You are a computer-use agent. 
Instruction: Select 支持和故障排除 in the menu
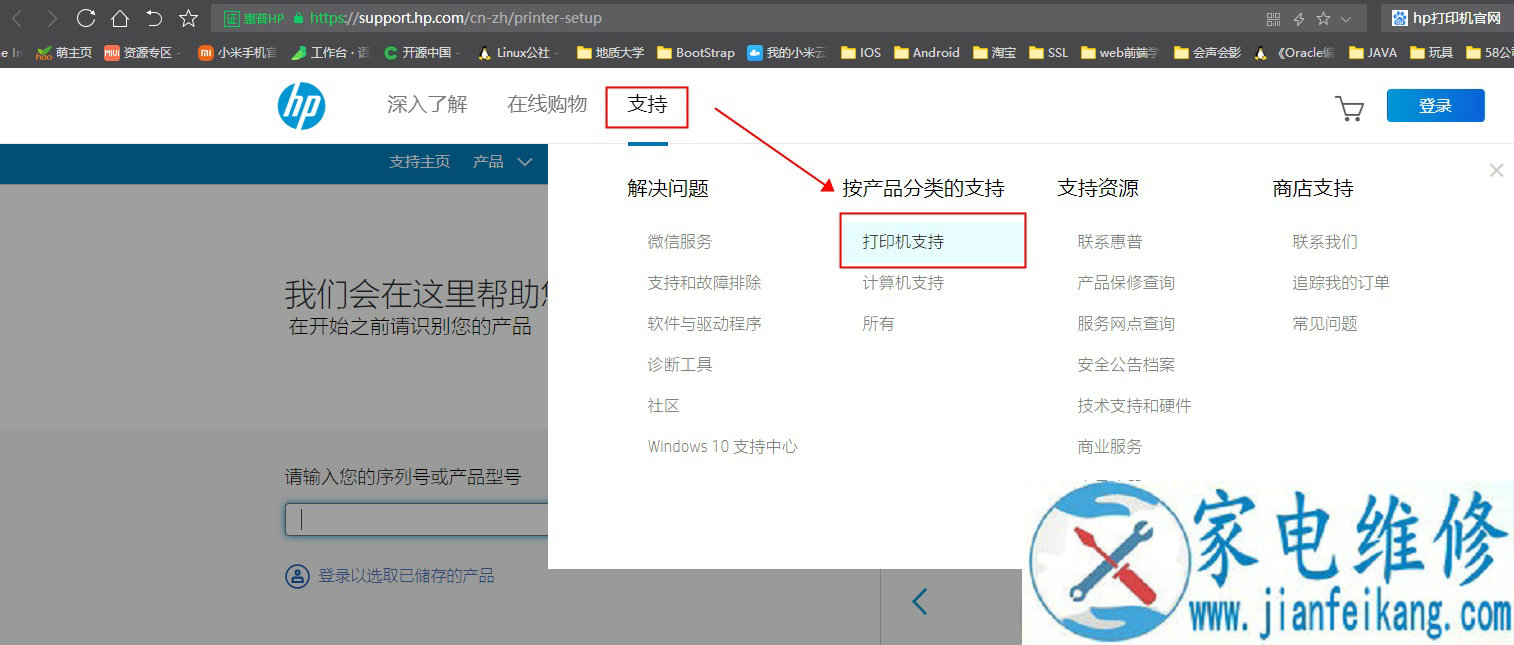coord(704,283)
